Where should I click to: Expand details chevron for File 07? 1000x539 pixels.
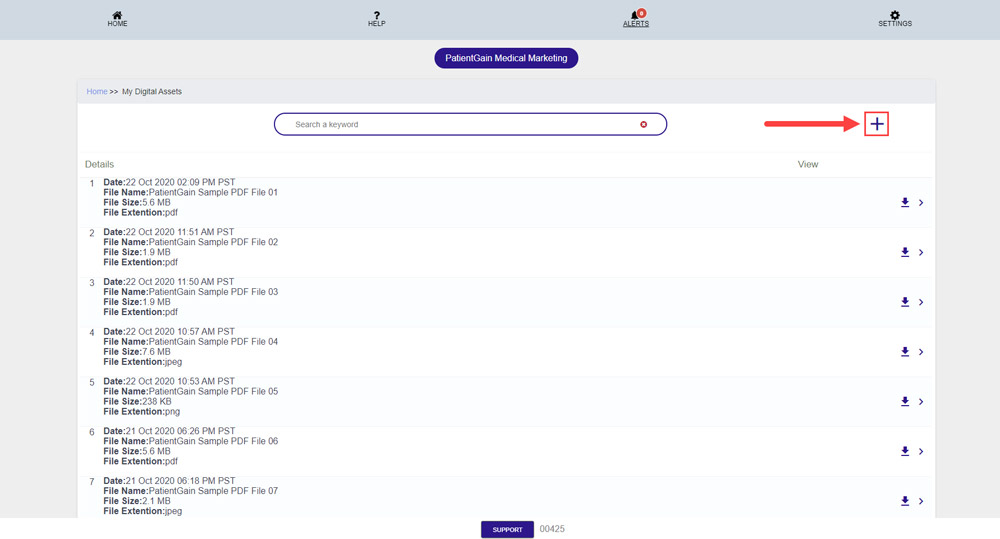tap(921, 501)
